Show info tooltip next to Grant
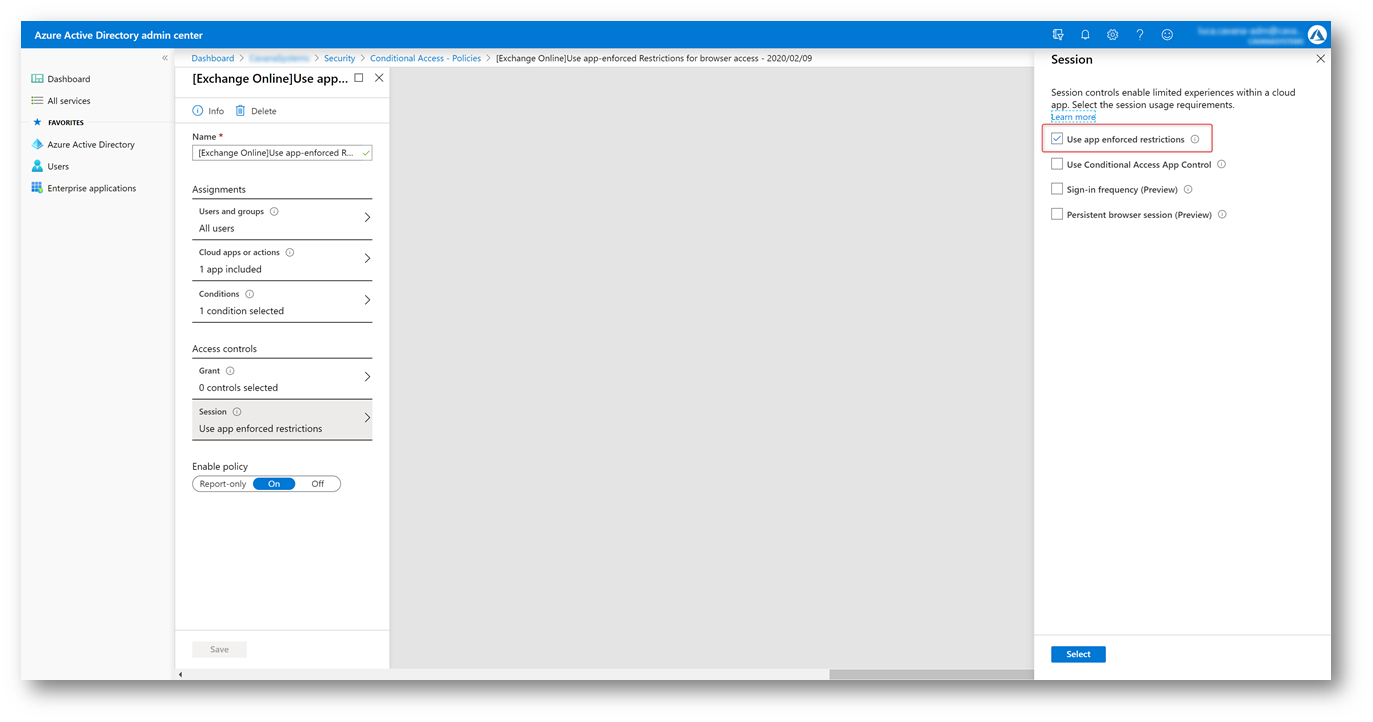 [230, 371]
